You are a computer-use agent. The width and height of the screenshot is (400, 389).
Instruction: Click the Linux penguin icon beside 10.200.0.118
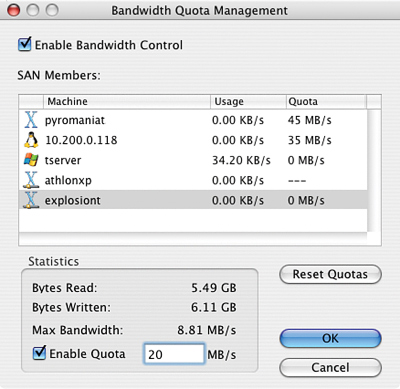(x=31, y=140)
